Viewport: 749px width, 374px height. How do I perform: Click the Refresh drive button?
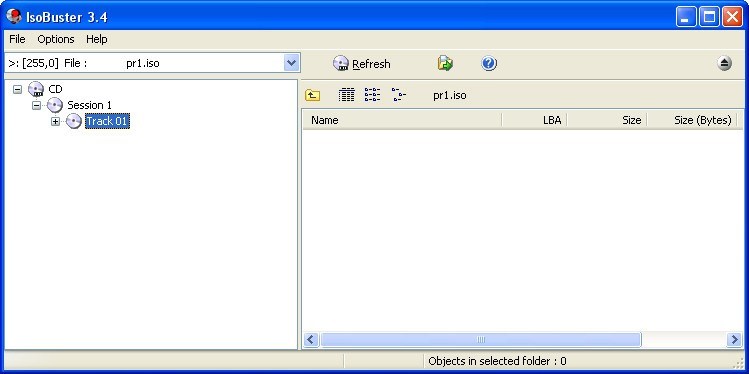click(362, 64)
